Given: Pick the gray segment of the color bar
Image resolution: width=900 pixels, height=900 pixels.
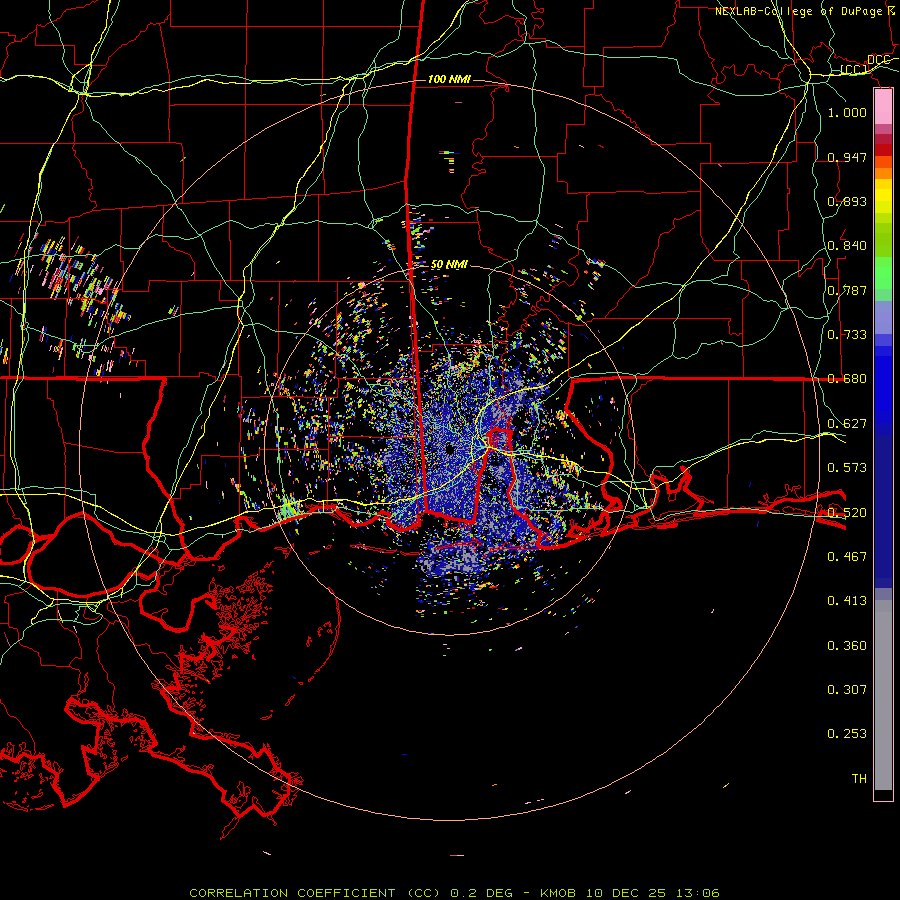Looking at the screenshot, I should [x=883, y=695].
